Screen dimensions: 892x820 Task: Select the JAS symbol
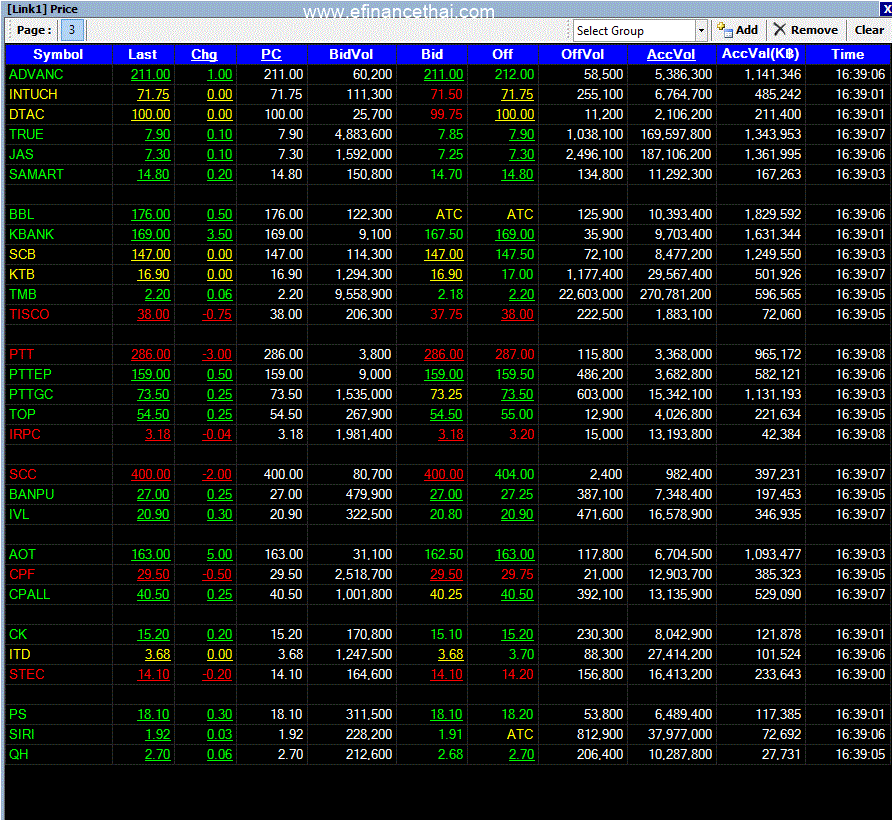[x=21, y=154]
